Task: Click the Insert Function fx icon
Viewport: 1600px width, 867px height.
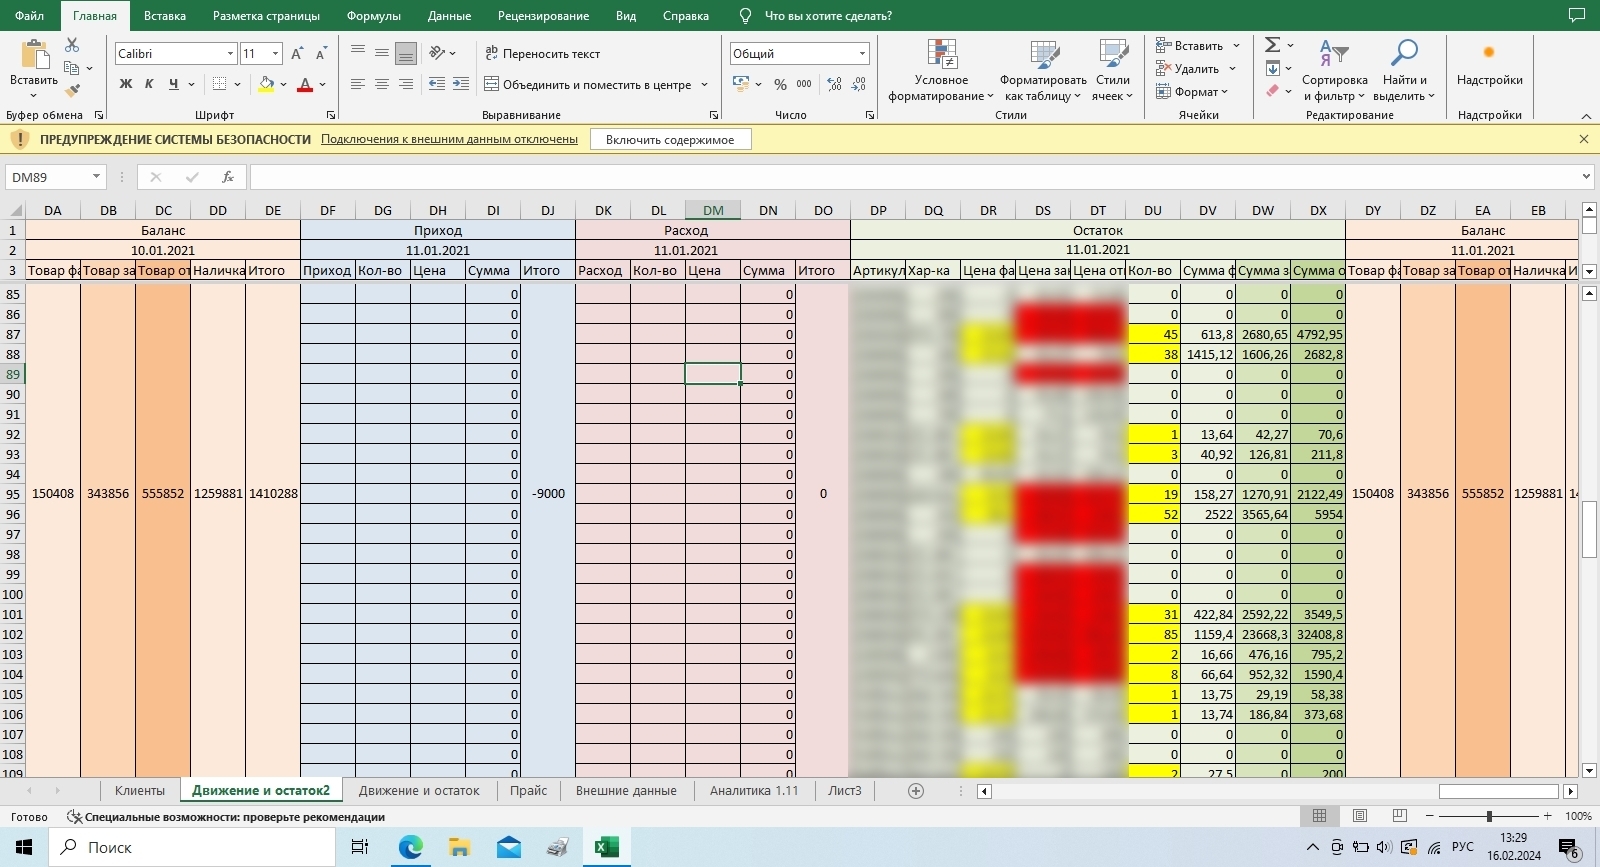Action: (228, 177)
